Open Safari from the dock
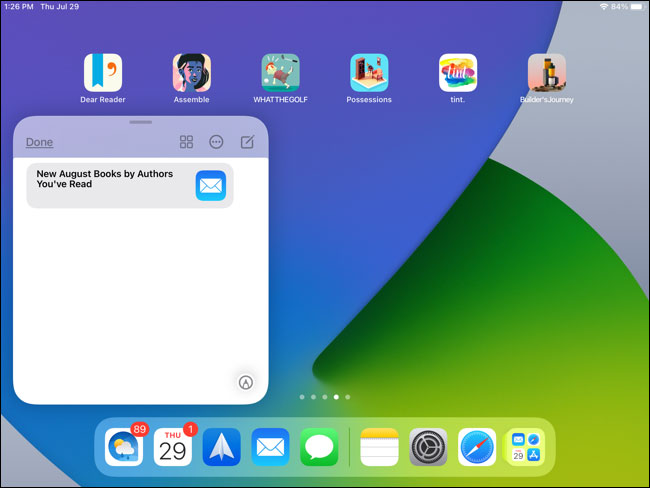This screenshot has width=650, height=488. coord(477,447)
